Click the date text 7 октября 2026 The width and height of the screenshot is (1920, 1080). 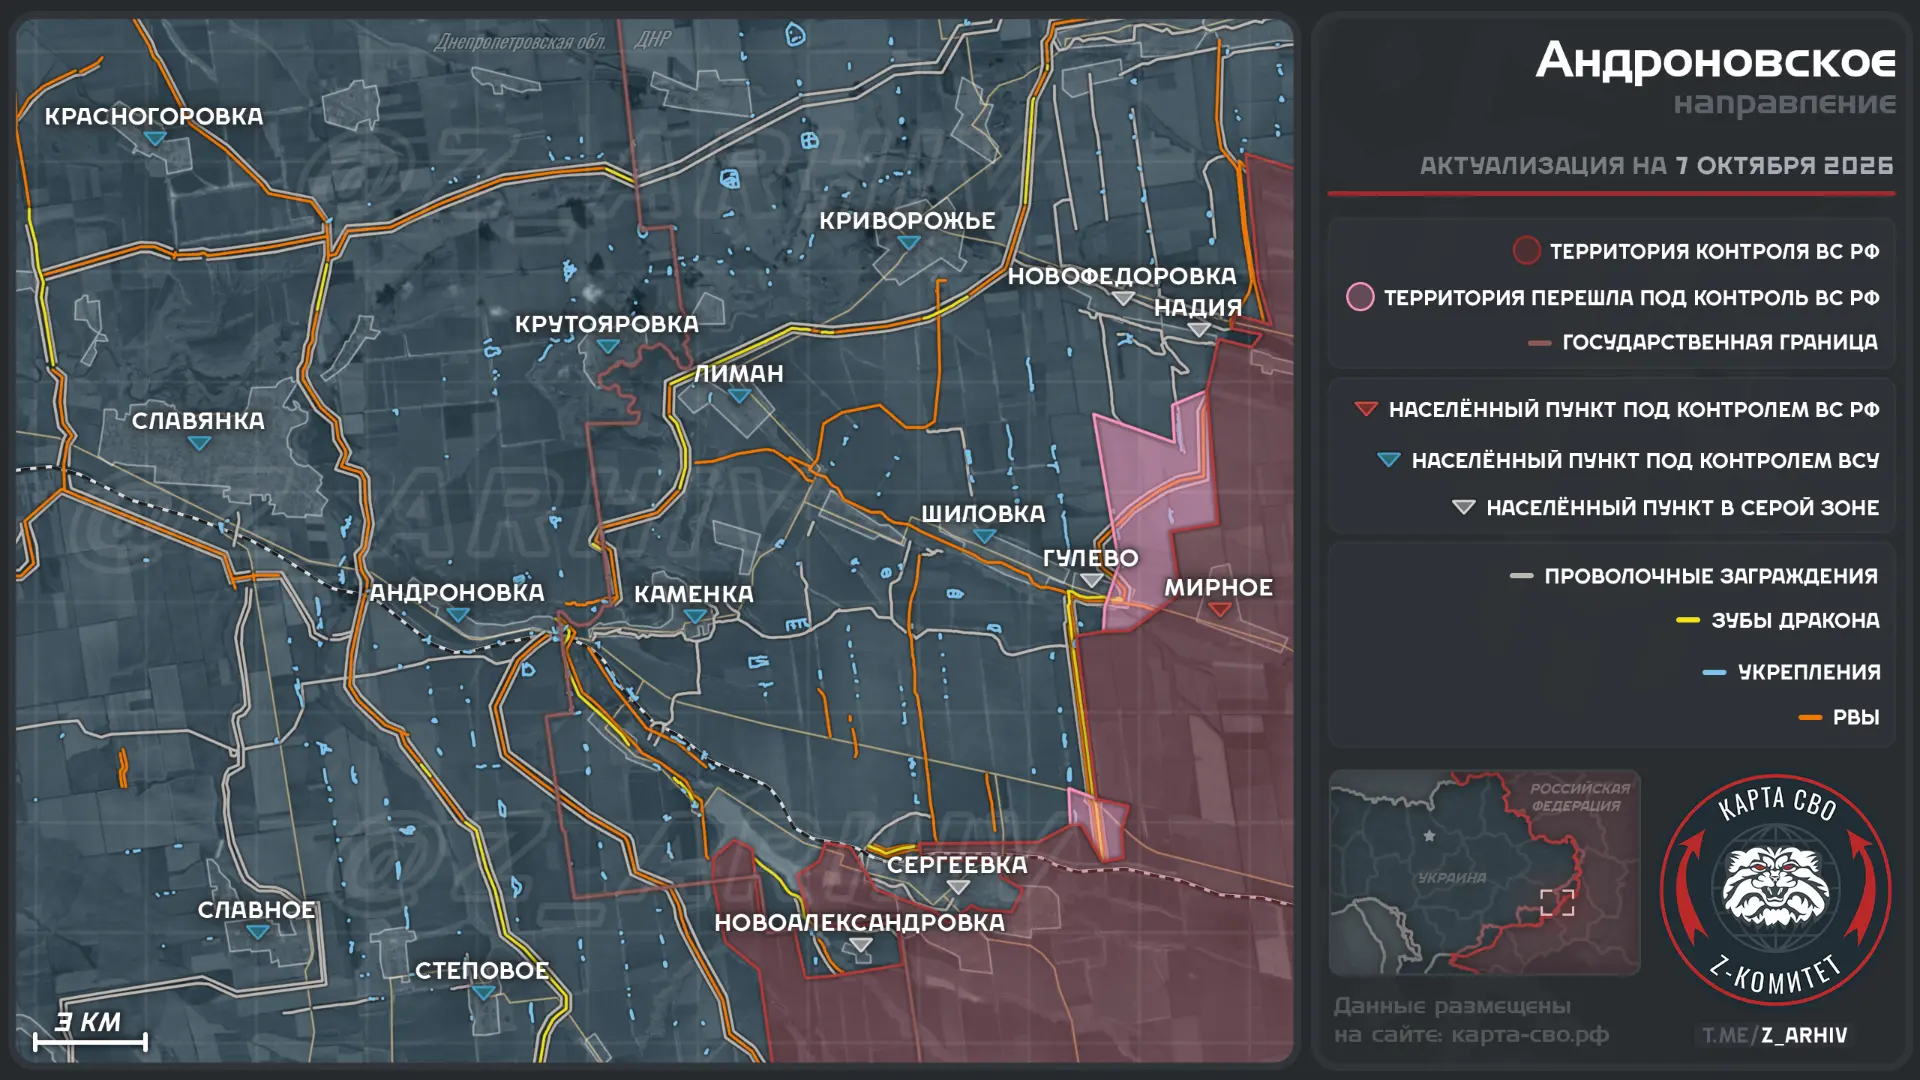[1784, 165]
